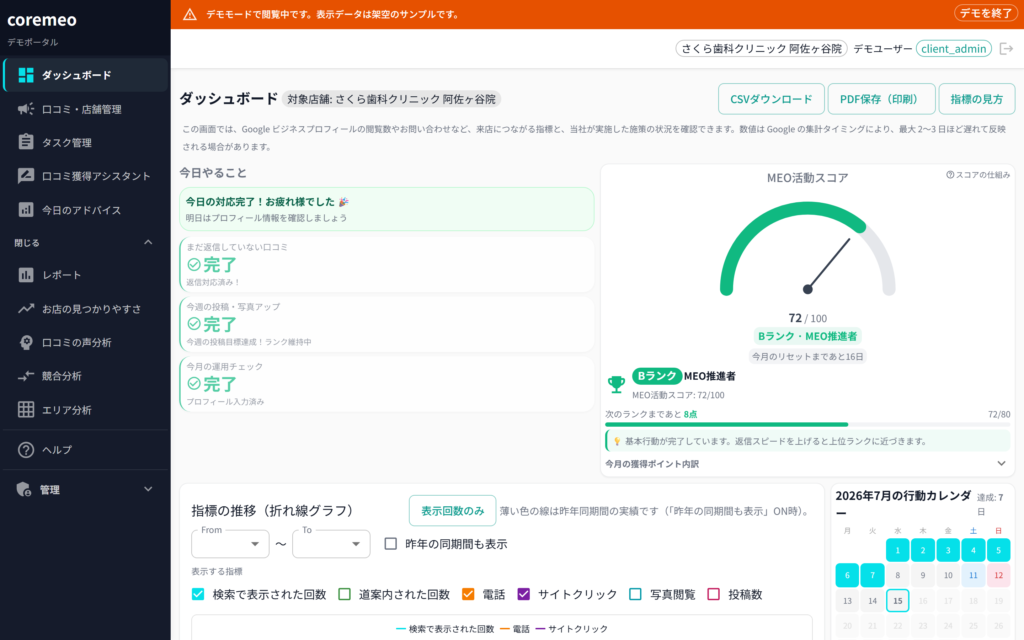Click the clipboard icon for タスク管理
This screenshot has height=640, width=1024.
click(25, 142)
